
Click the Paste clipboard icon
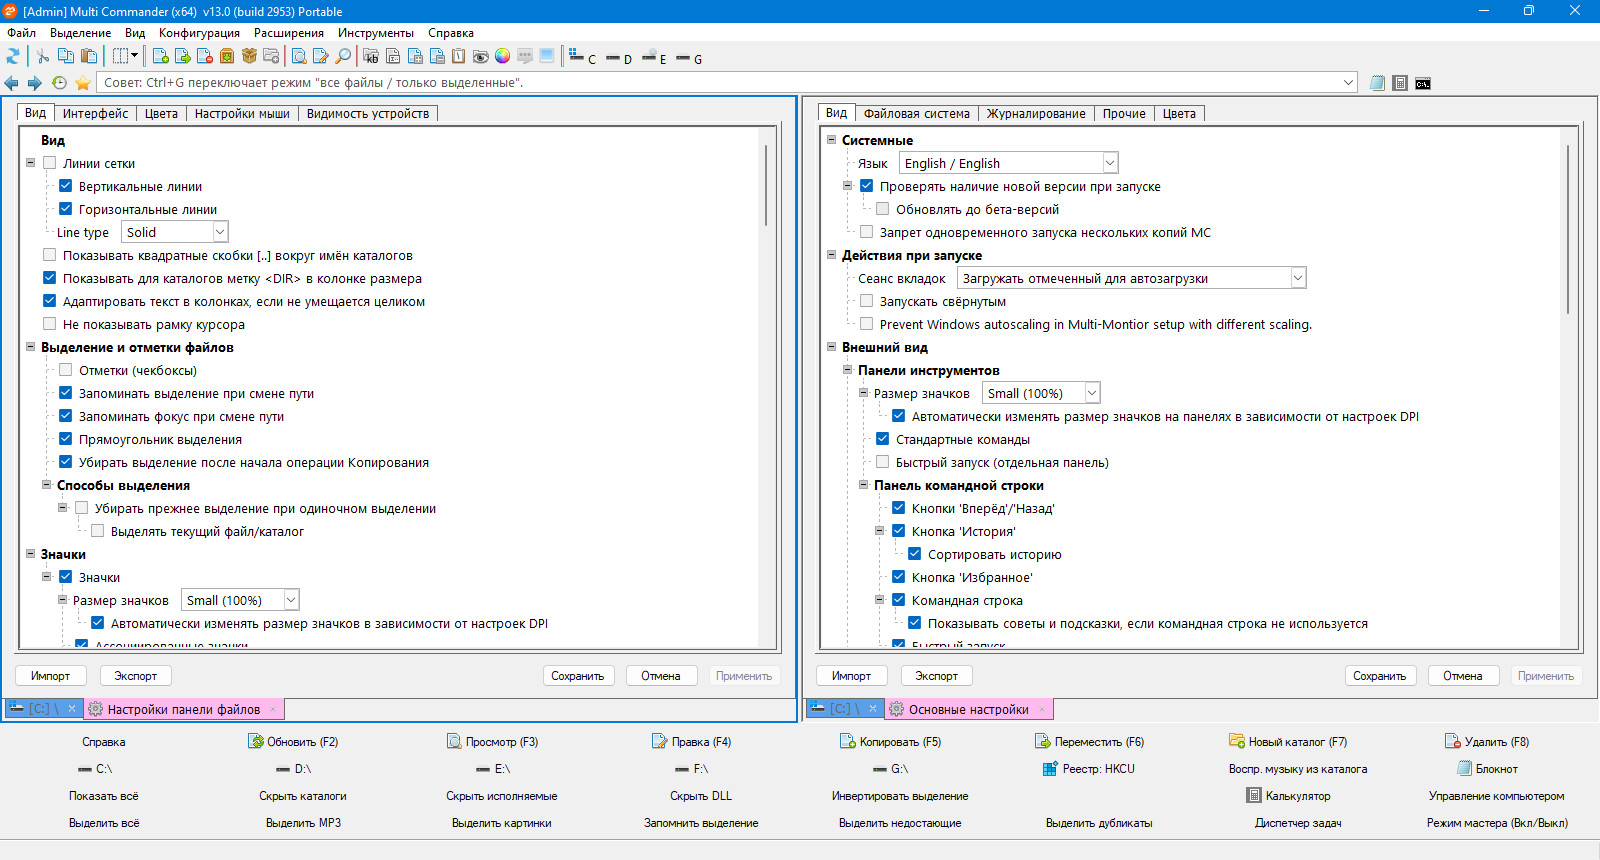(89, 56)
